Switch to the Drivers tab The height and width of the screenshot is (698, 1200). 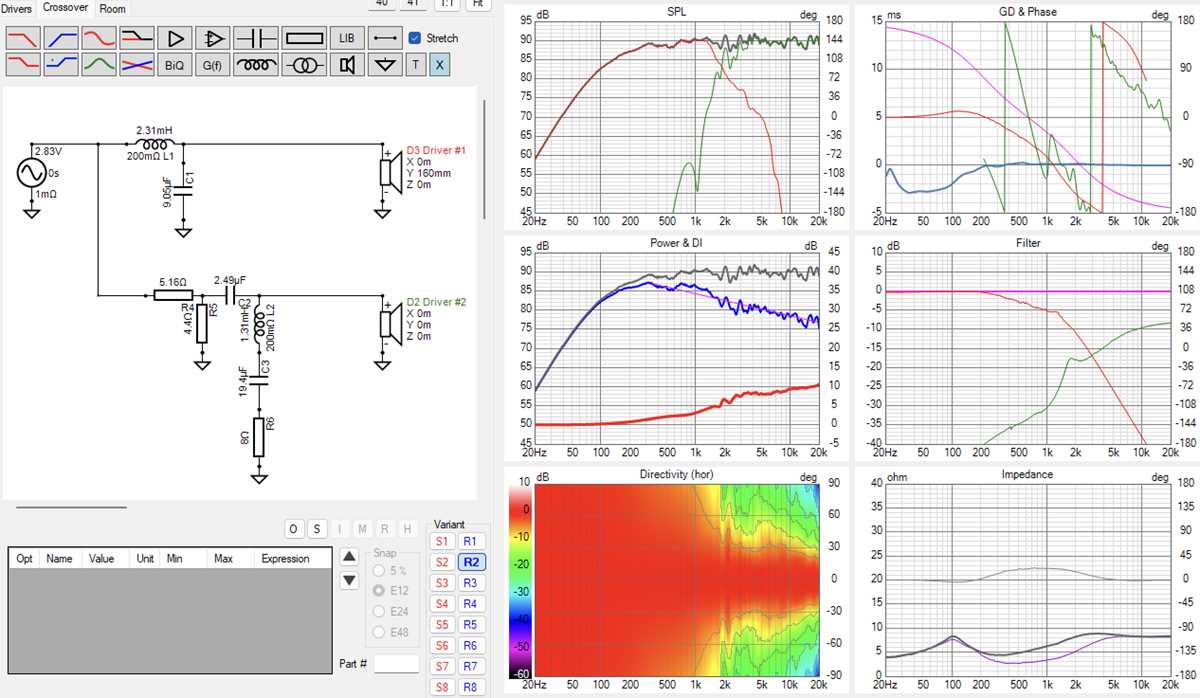tap(17, 8)
